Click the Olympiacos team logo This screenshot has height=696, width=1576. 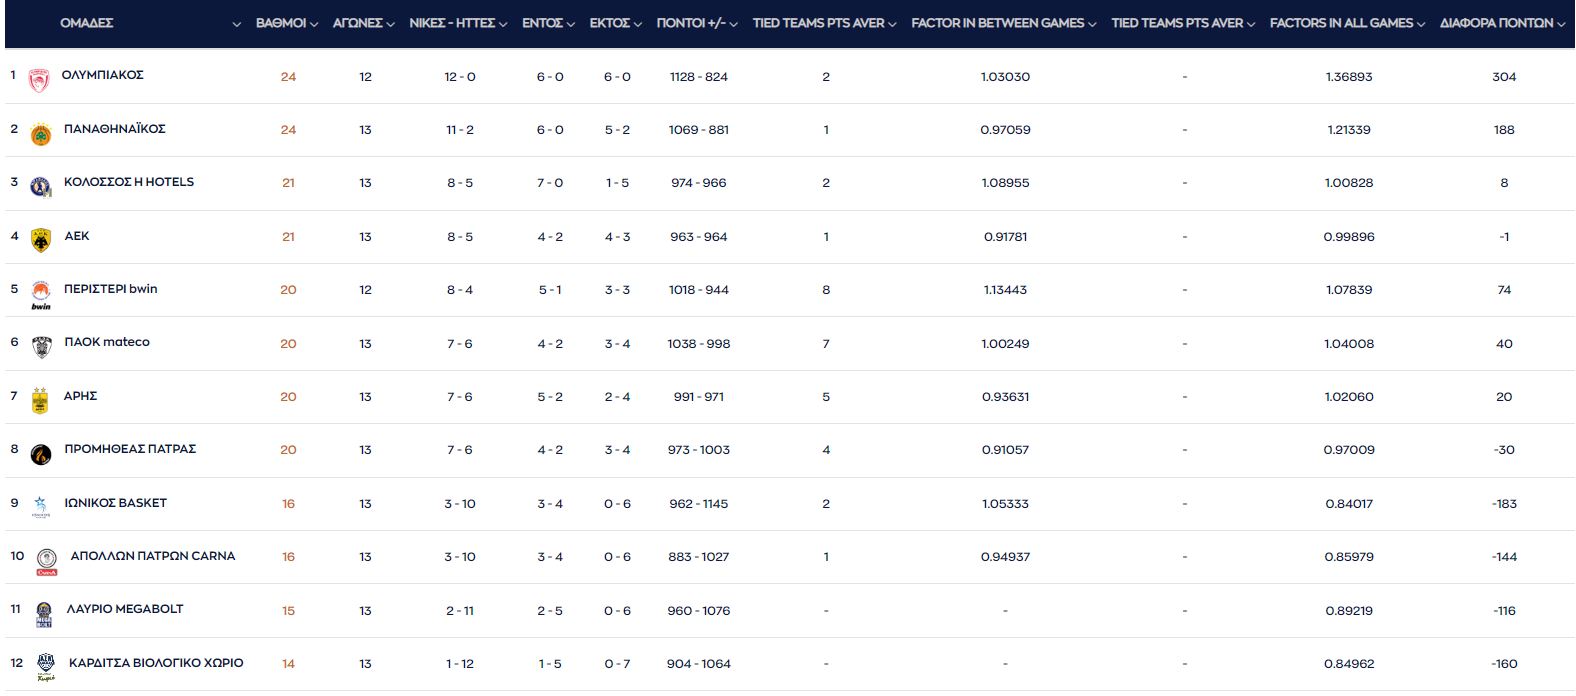(x=39, y=80)
